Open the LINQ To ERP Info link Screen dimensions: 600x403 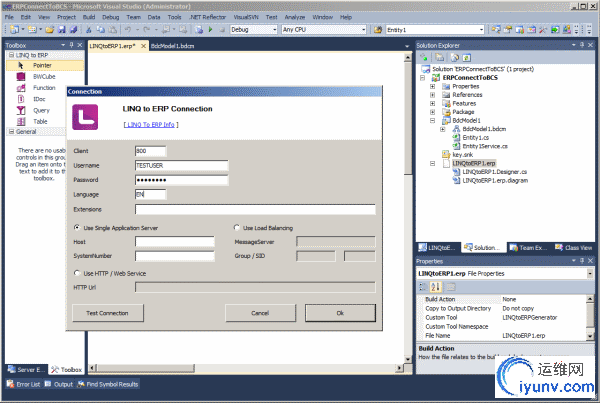coord(151,125)
